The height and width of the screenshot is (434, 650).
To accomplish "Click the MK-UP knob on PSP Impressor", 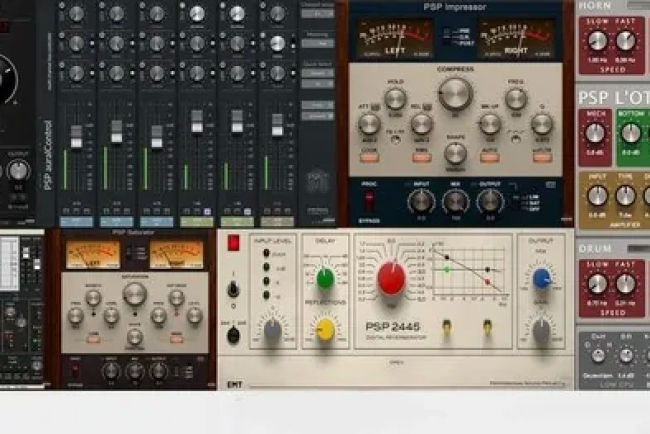I will [490, 124].
